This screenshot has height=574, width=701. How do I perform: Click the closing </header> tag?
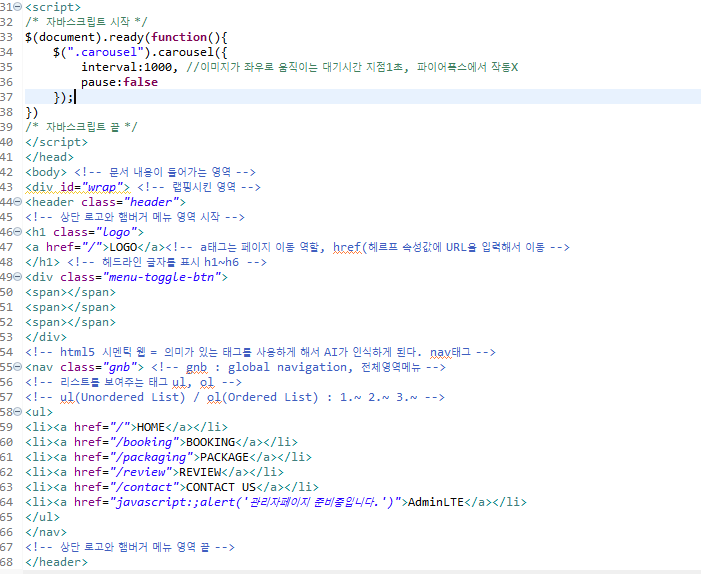pyautogui.click(x=56, y=562)
